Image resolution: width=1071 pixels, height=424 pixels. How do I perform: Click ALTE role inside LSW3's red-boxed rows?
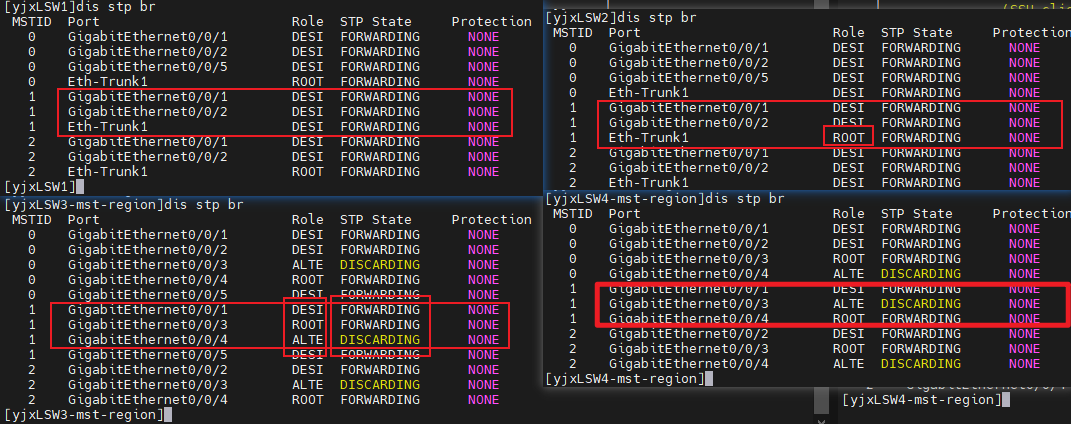307,340
